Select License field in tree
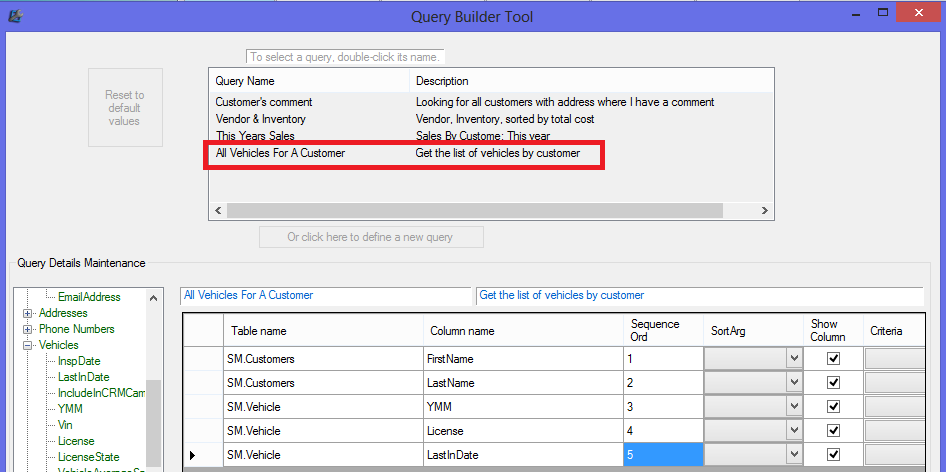The image size is (946, 472). pyautogui.click(x=76, y=441)
